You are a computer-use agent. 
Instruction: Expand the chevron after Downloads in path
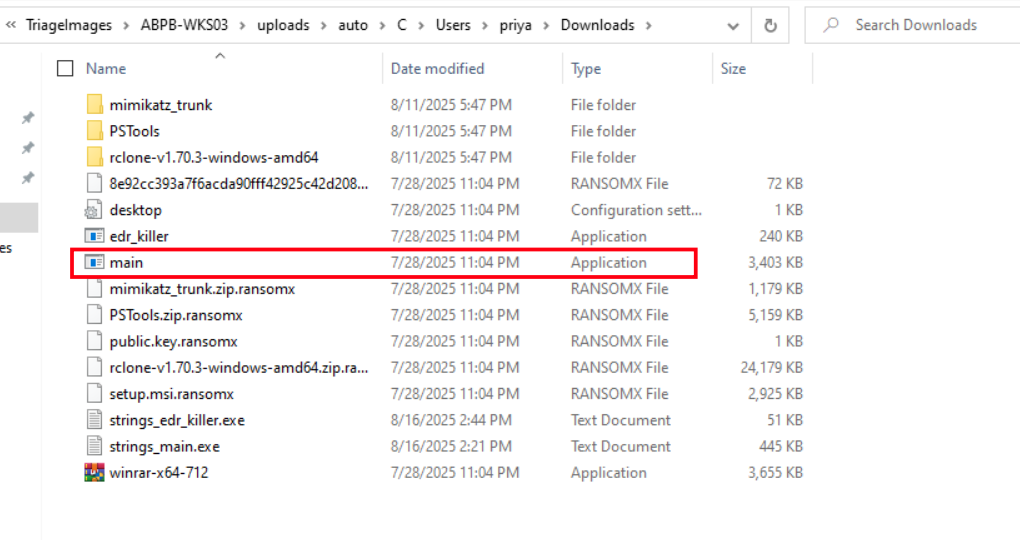tap(649, 25)
